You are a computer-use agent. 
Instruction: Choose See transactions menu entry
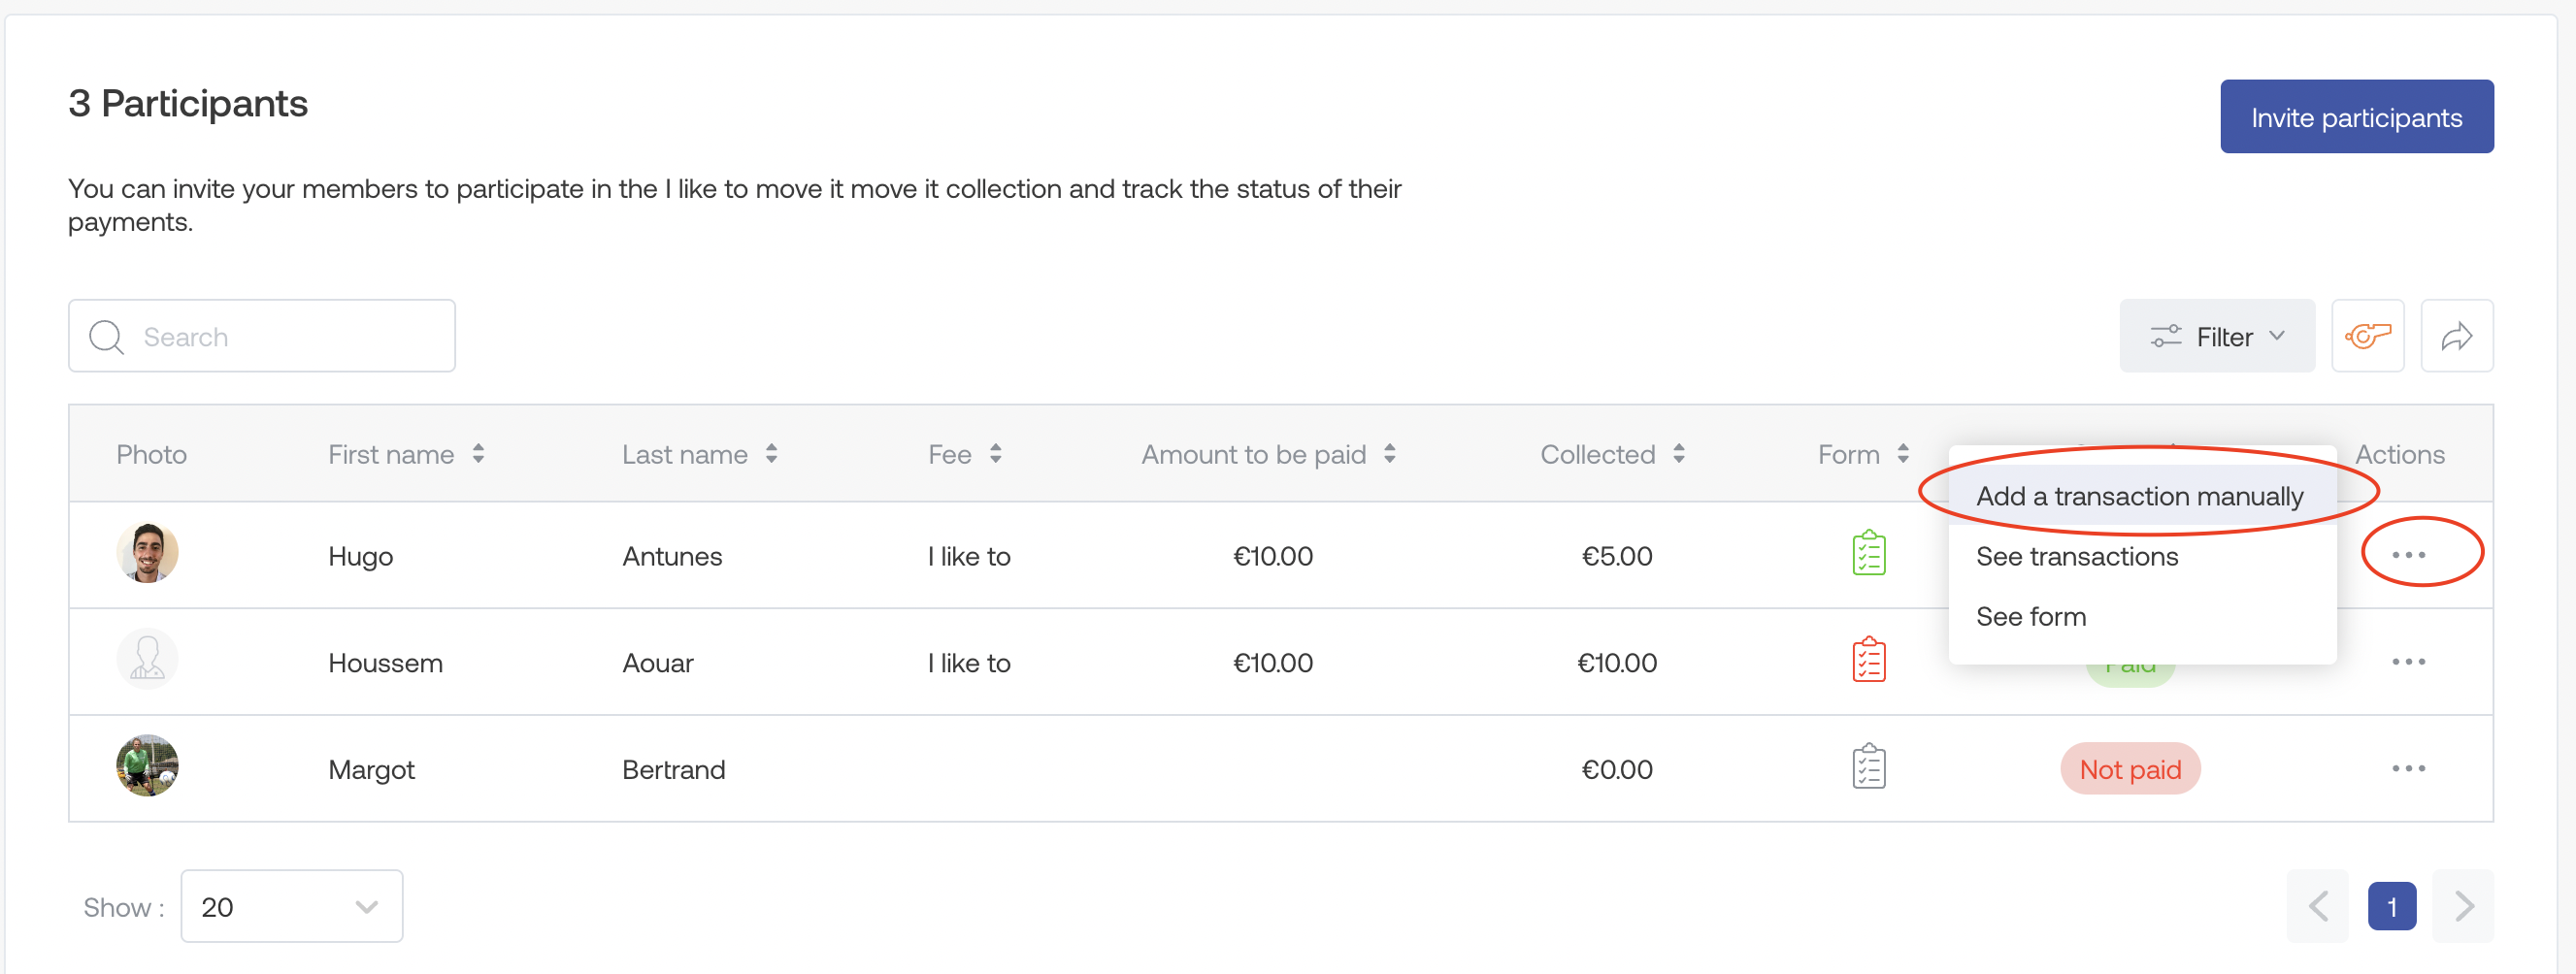pos(2076,556)
